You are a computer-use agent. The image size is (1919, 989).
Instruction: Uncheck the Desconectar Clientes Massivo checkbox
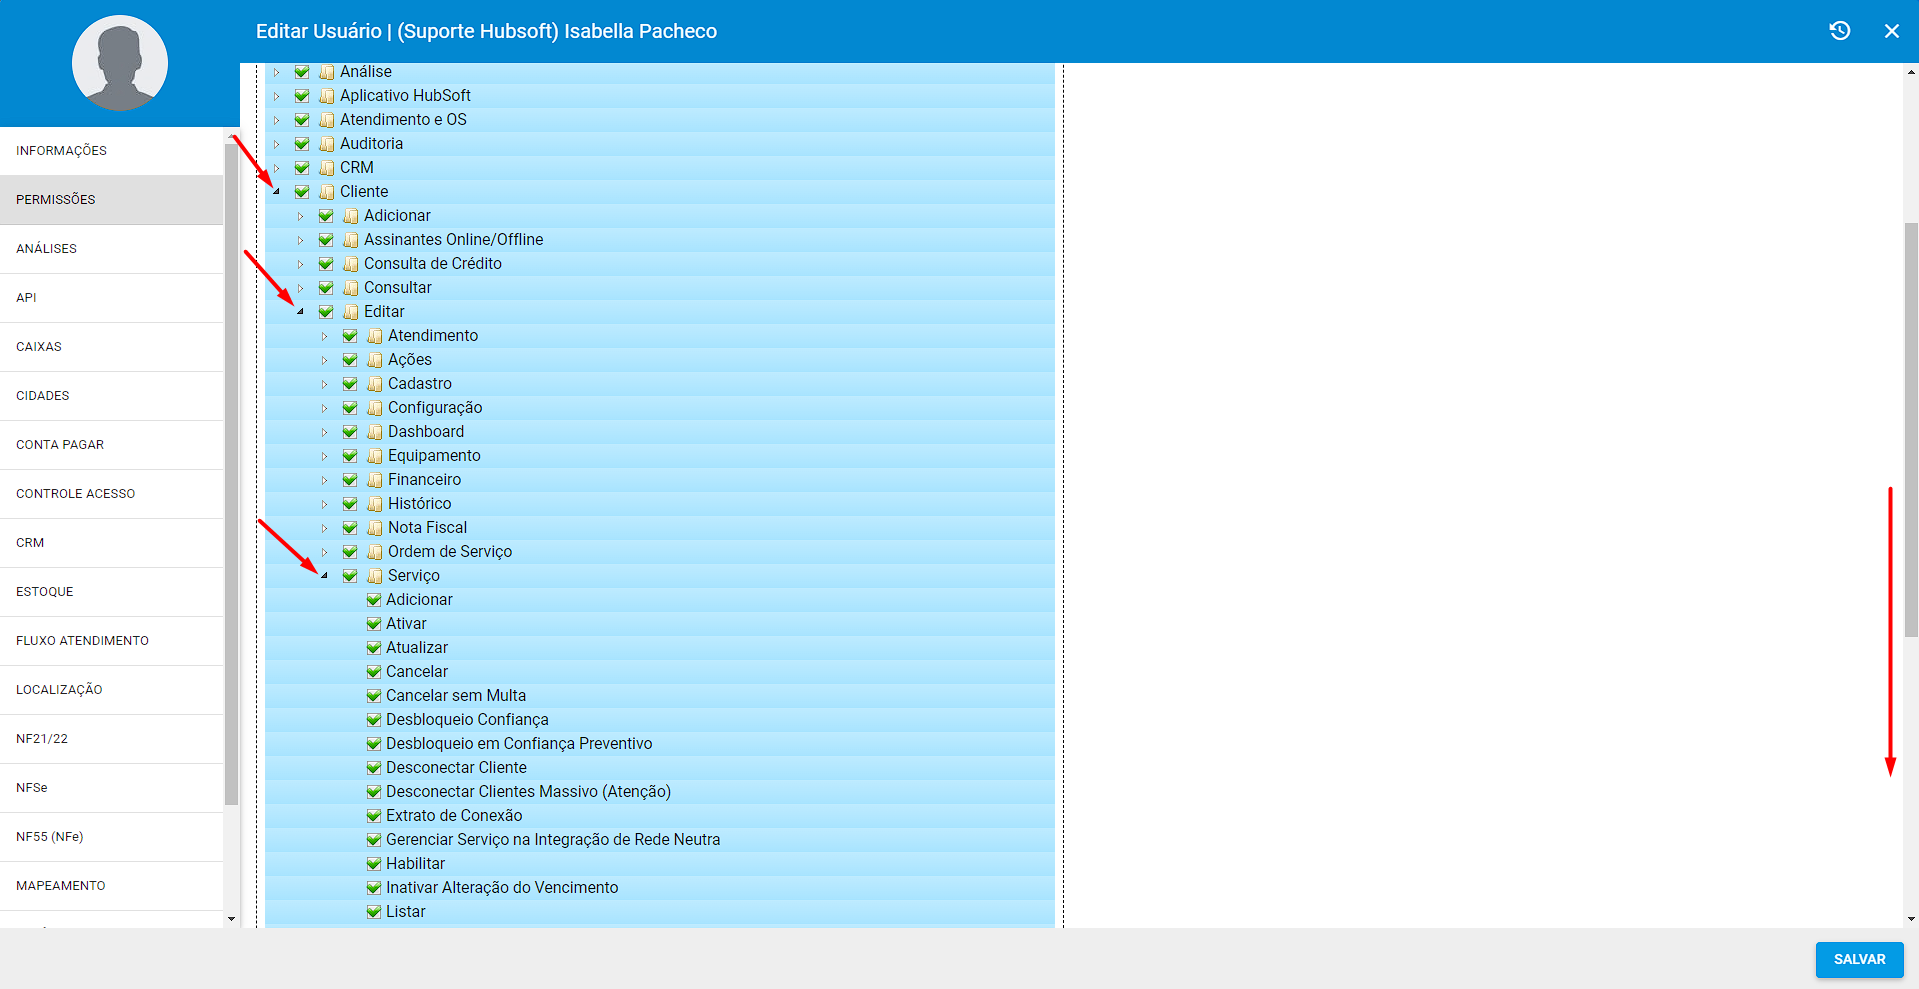click(374, 792)
